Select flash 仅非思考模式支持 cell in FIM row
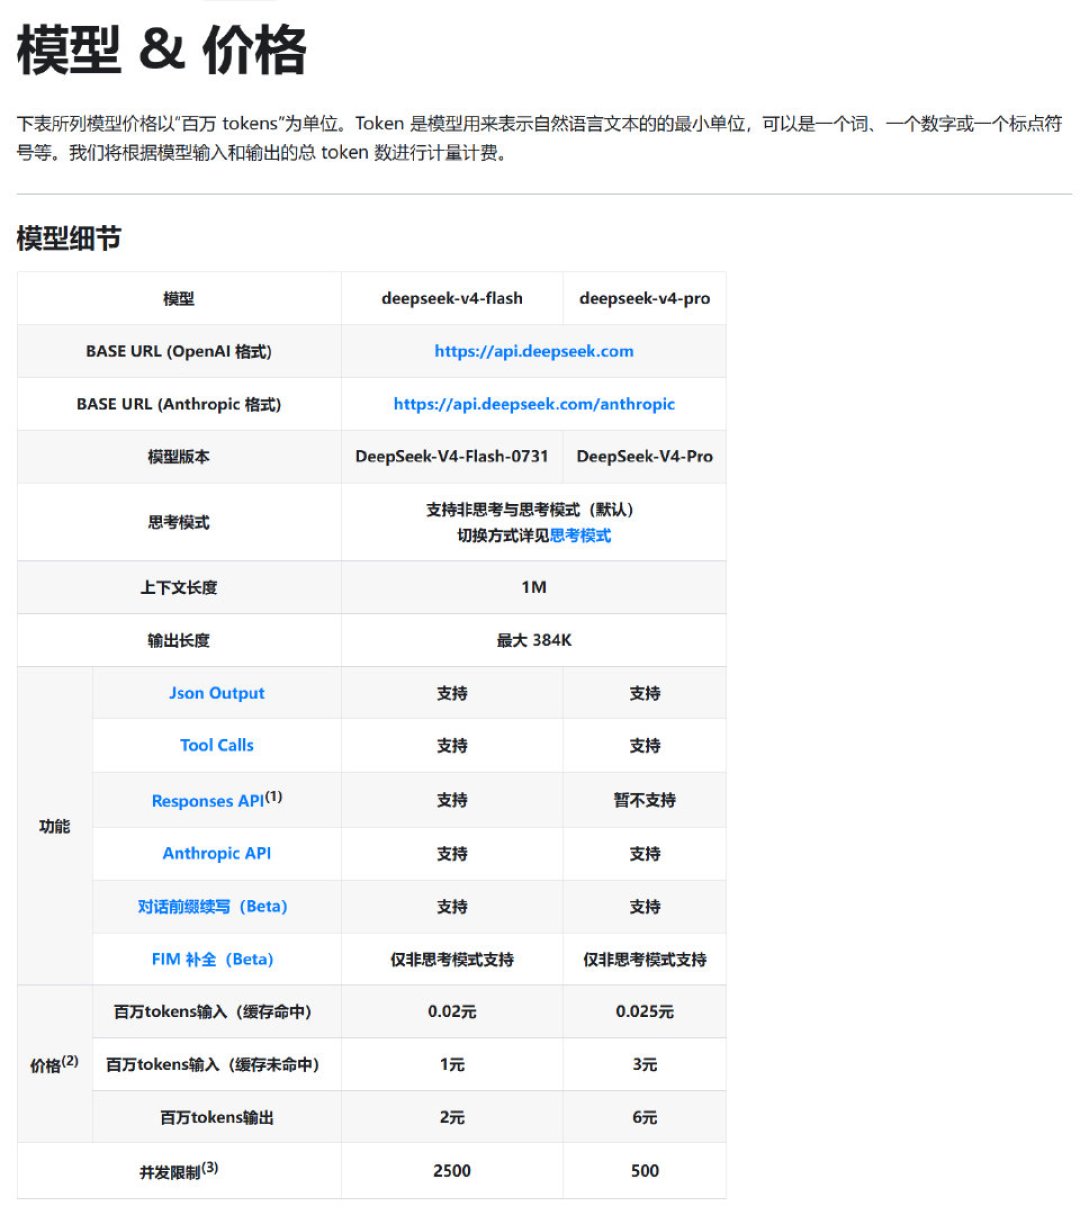This screenshot has width=1080, height=1215. [x=452, y=959]
